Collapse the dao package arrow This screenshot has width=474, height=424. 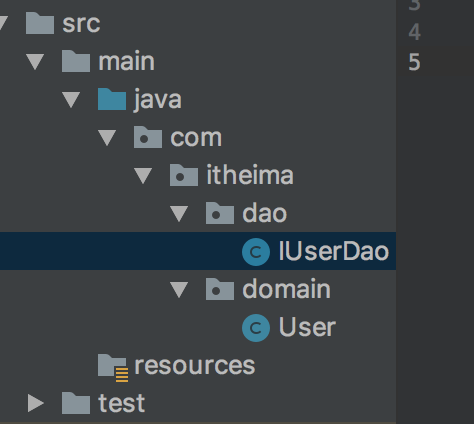(179, 214)
